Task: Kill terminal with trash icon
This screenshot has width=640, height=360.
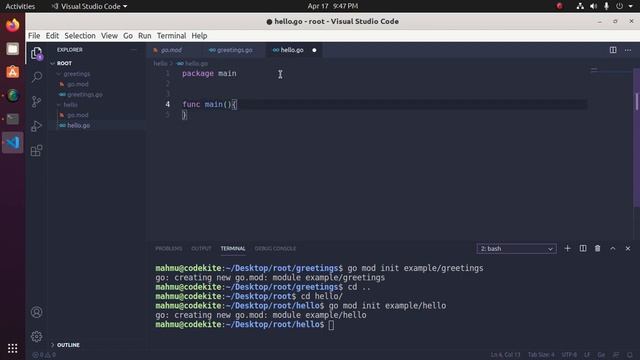Action: tap(598, 248)
